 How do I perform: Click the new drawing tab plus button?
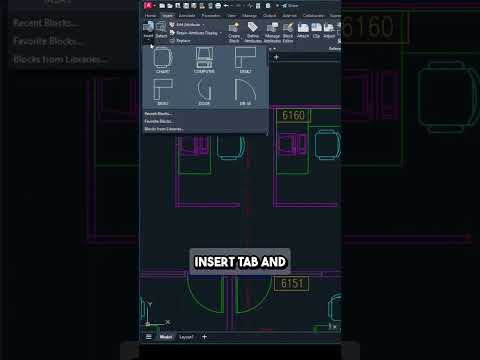coord(276,57)
